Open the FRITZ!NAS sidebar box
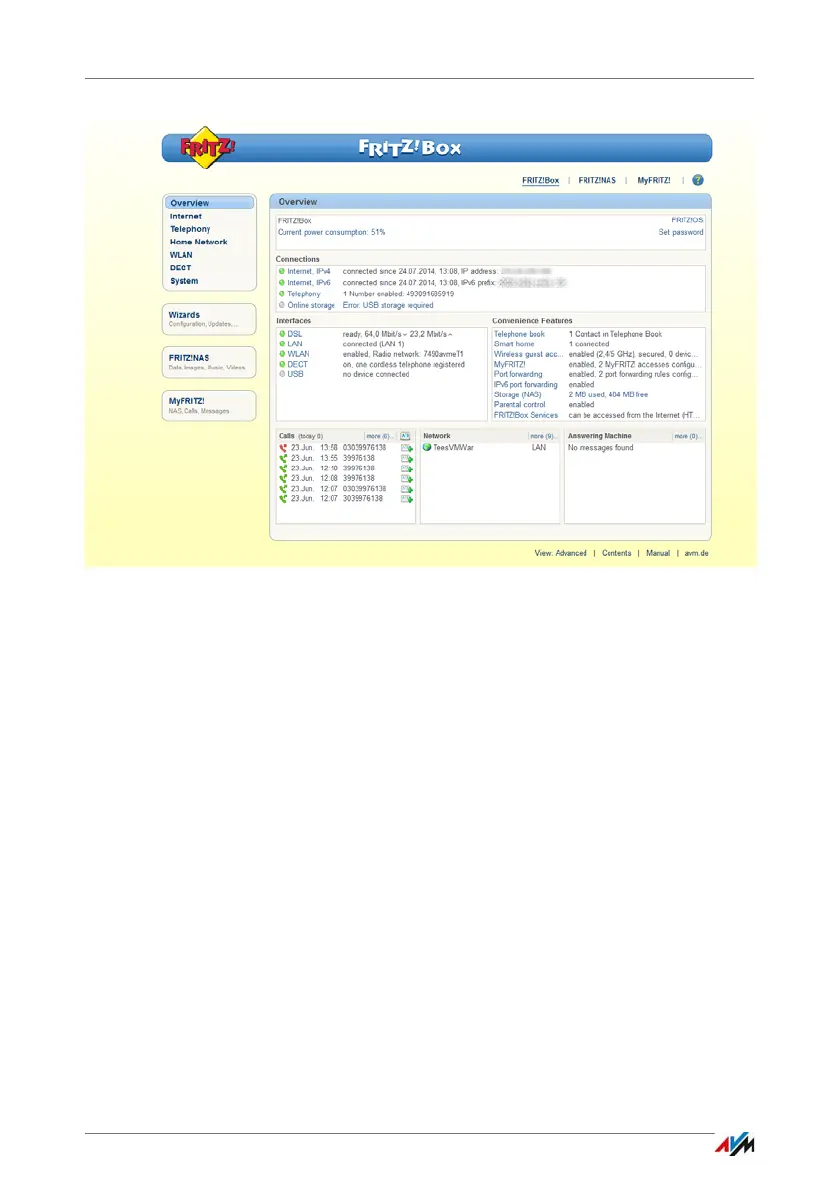Screen dimensions: 838x1192 point(209,363)
